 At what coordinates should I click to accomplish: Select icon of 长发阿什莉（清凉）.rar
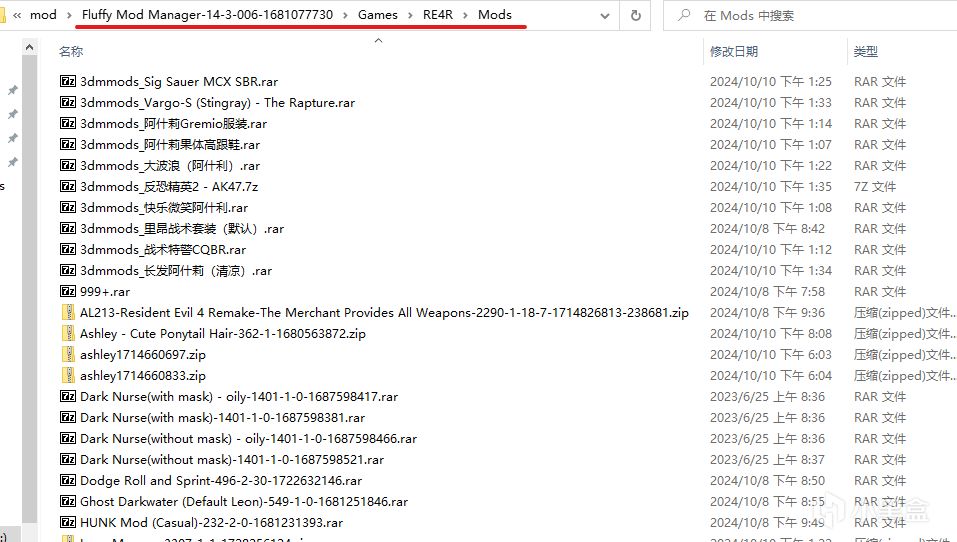click(68, 270)
